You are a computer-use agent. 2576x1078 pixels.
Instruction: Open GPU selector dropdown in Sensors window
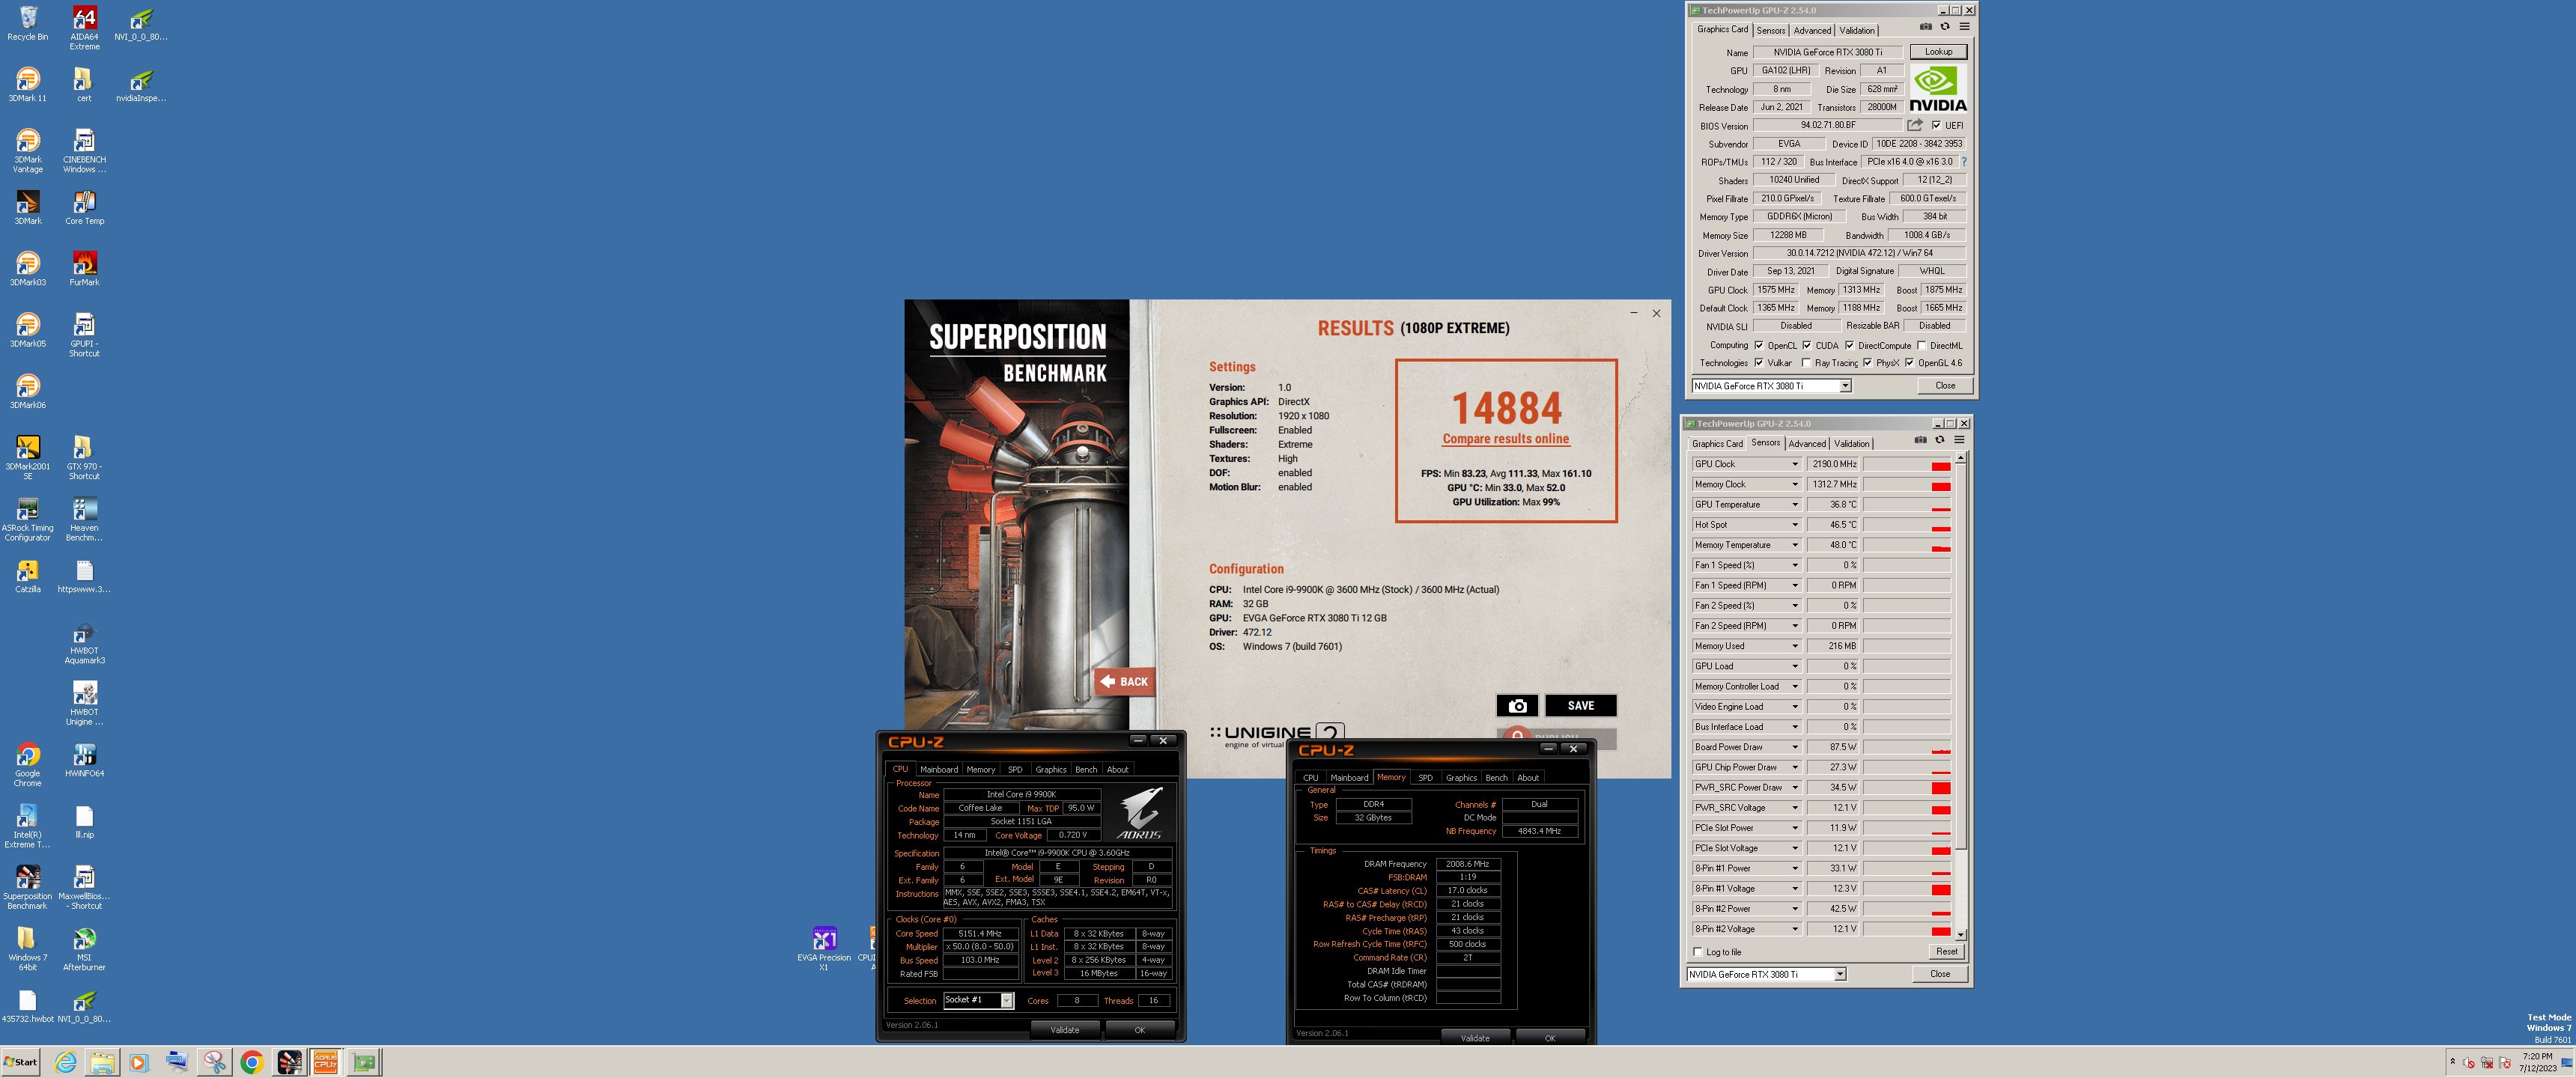(x=1840, y=974)
